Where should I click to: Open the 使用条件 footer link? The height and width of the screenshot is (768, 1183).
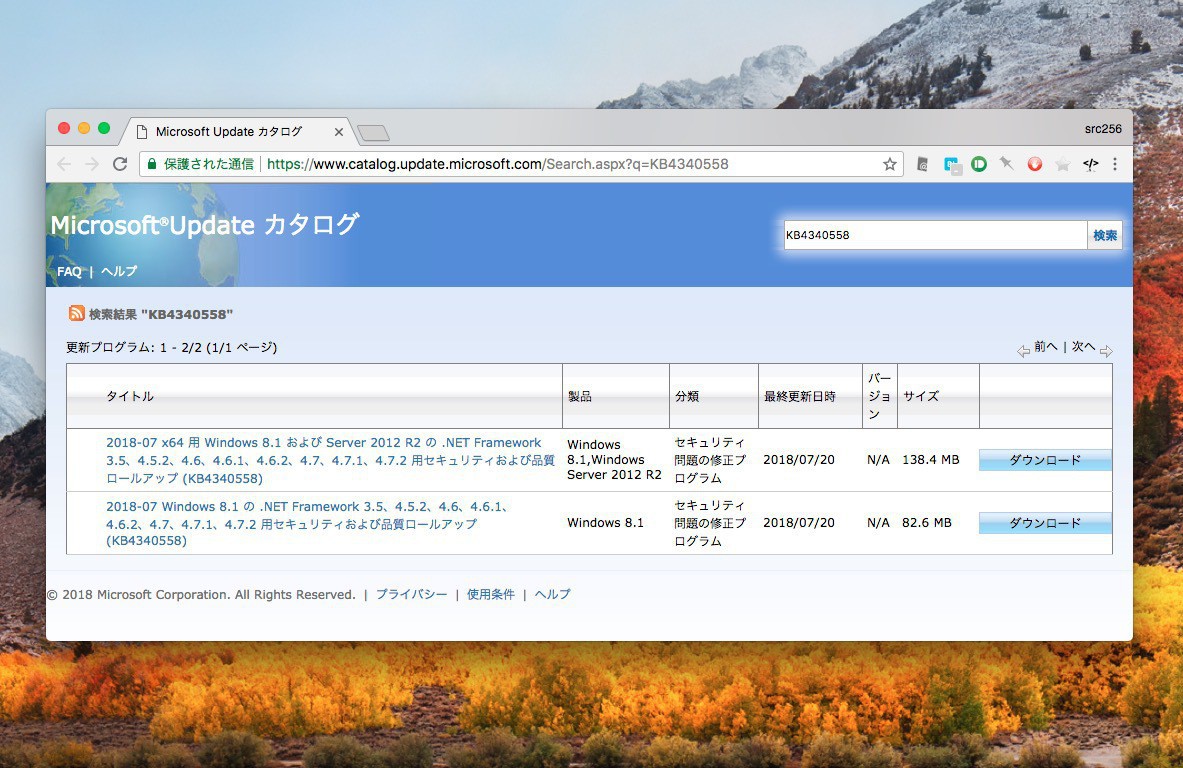click(x=490, y=594)
